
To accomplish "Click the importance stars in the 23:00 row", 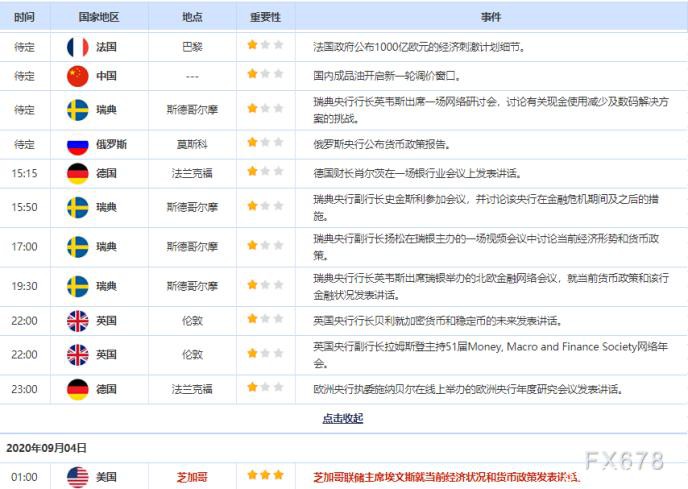I will (x=265, y=387).
